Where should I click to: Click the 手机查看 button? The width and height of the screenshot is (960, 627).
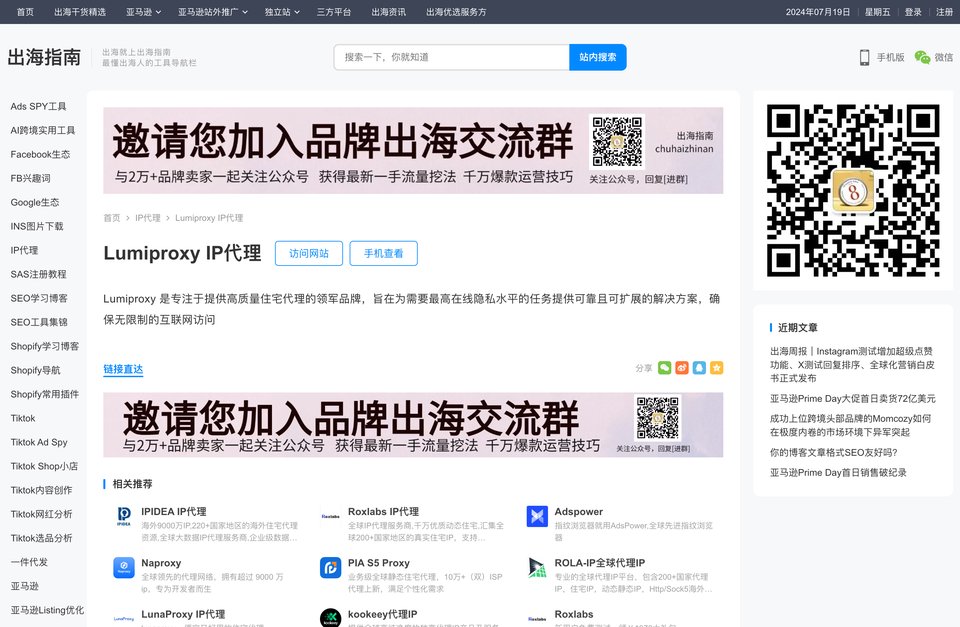point(383,253)
